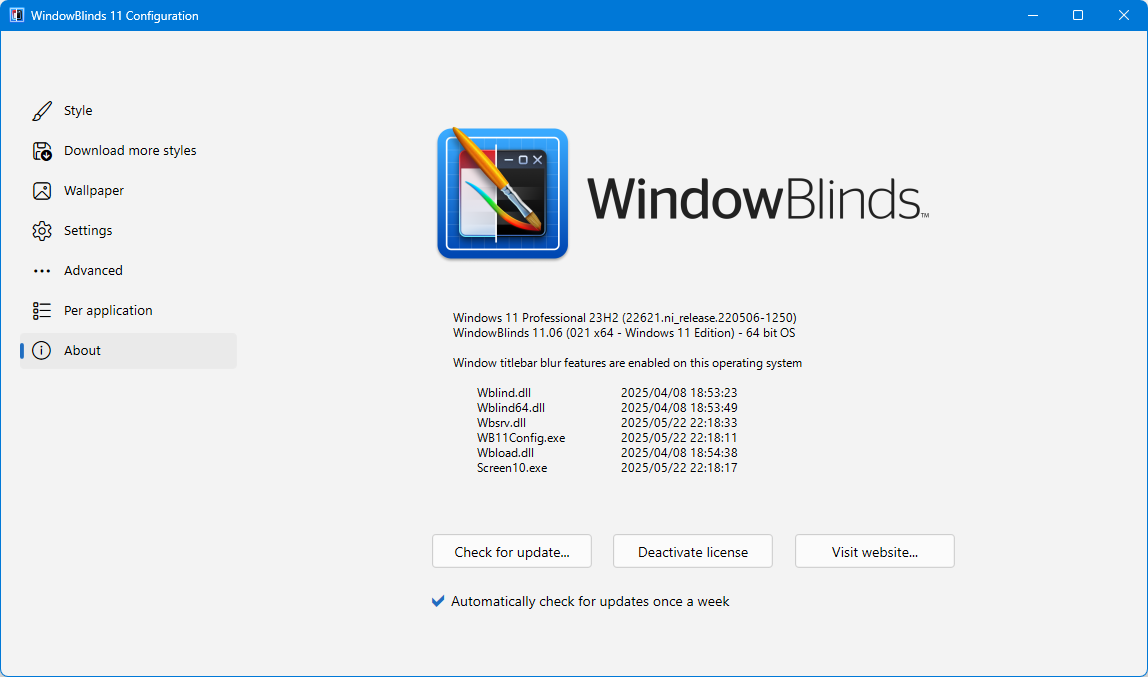Go to Download more styles
This screenshot has width=1148, height=677.
[128, 151]
